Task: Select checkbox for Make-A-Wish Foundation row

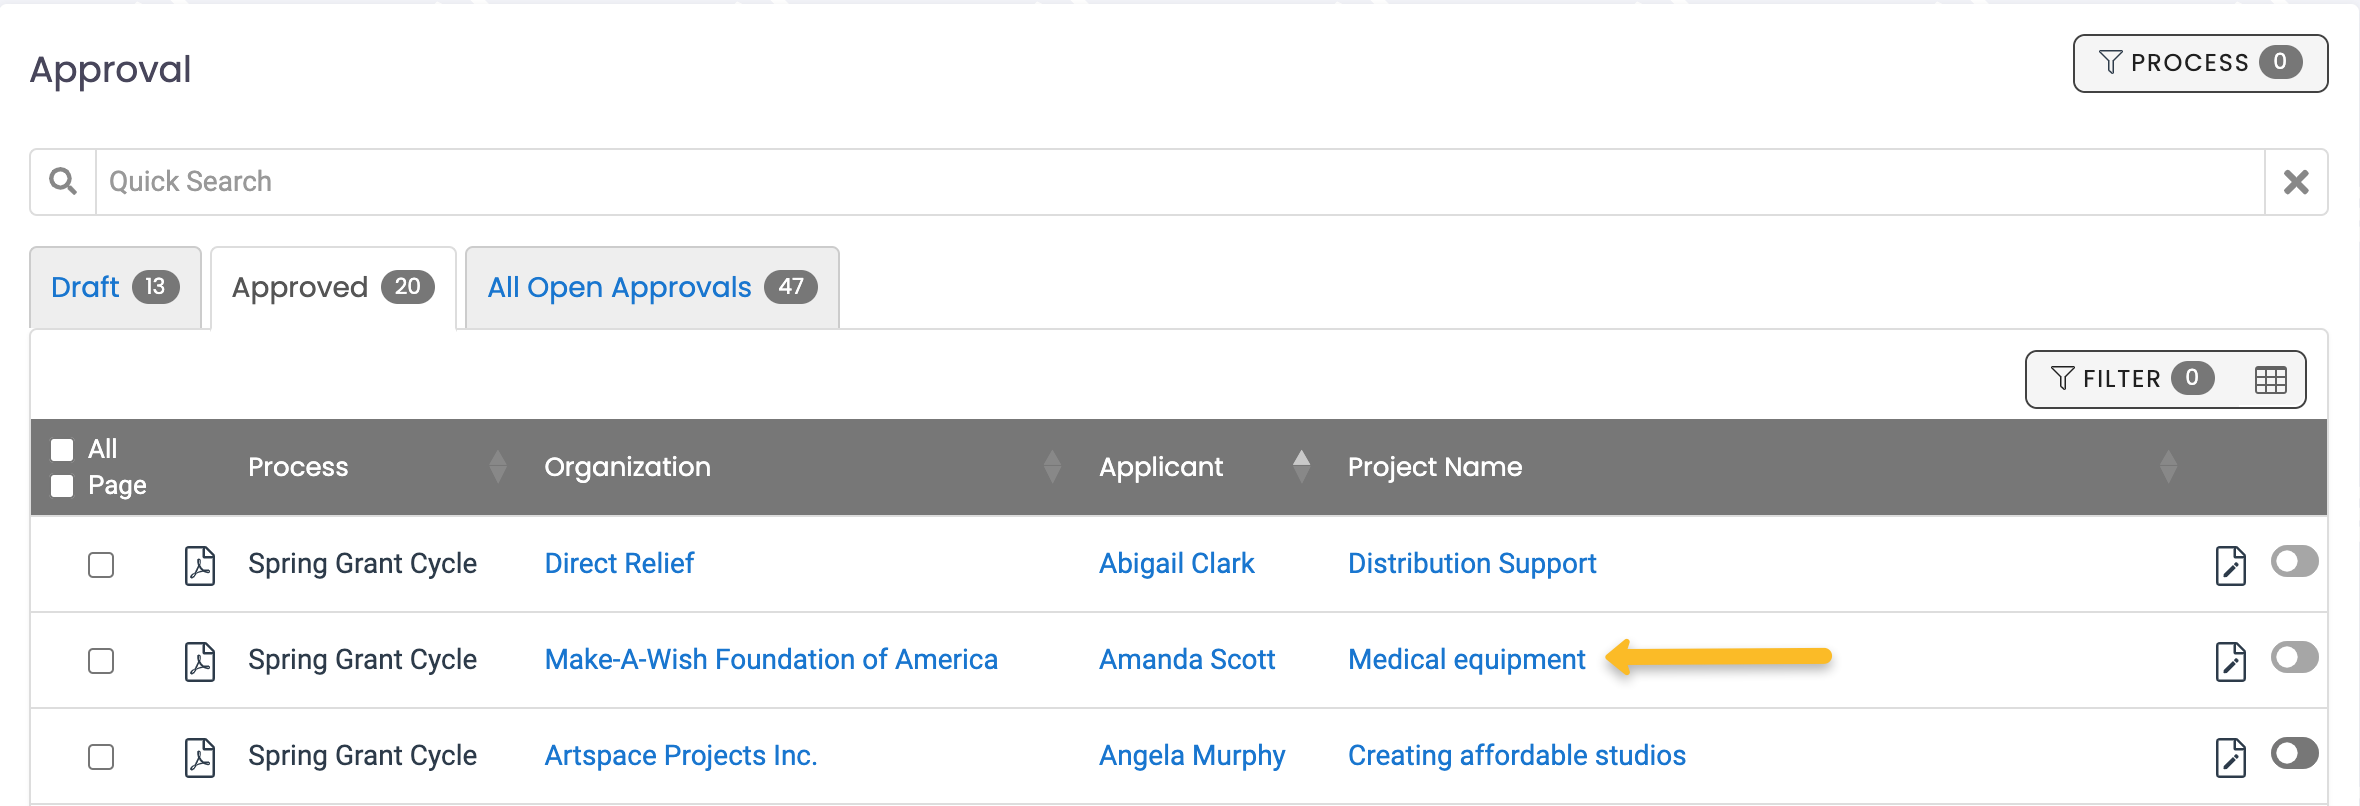Action: [101, 661]
